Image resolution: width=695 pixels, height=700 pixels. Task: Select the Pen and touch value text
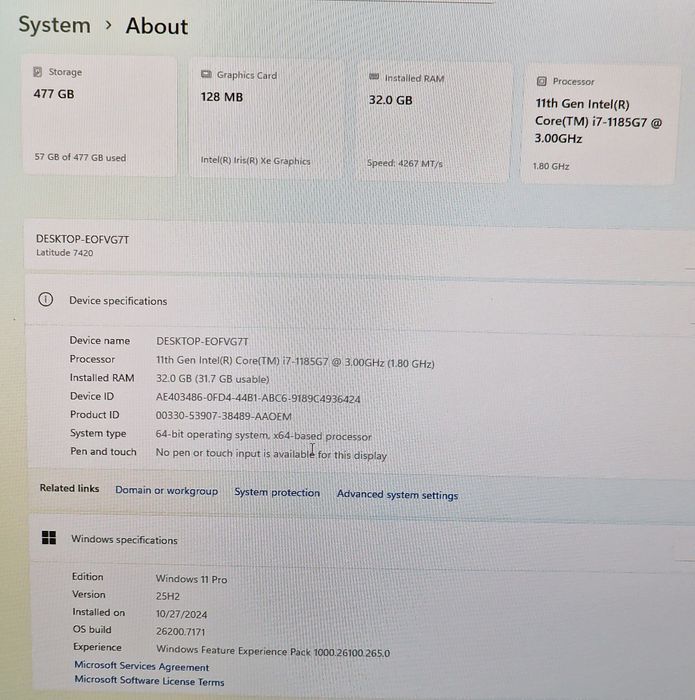pos(271,454)
